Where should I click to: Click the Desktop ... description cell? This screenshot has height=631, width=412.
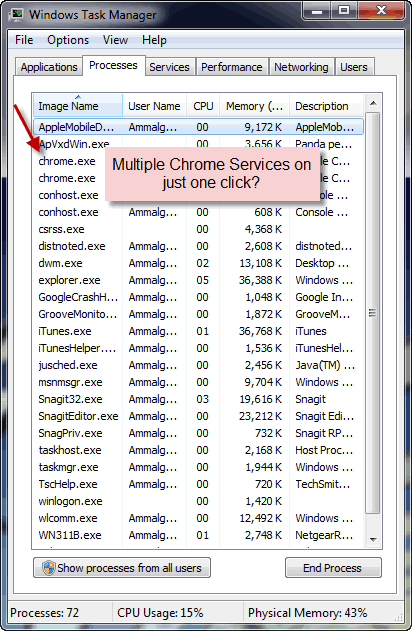point(322,263)
